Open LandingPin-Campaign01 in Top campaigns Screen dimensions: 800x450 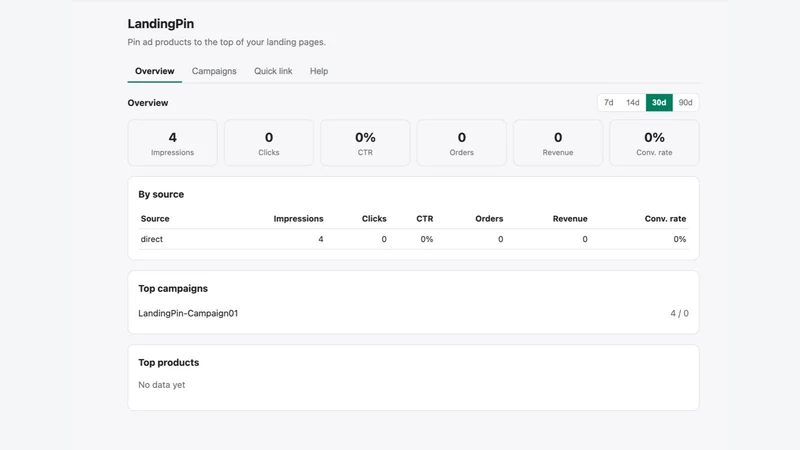click(188, 313)
